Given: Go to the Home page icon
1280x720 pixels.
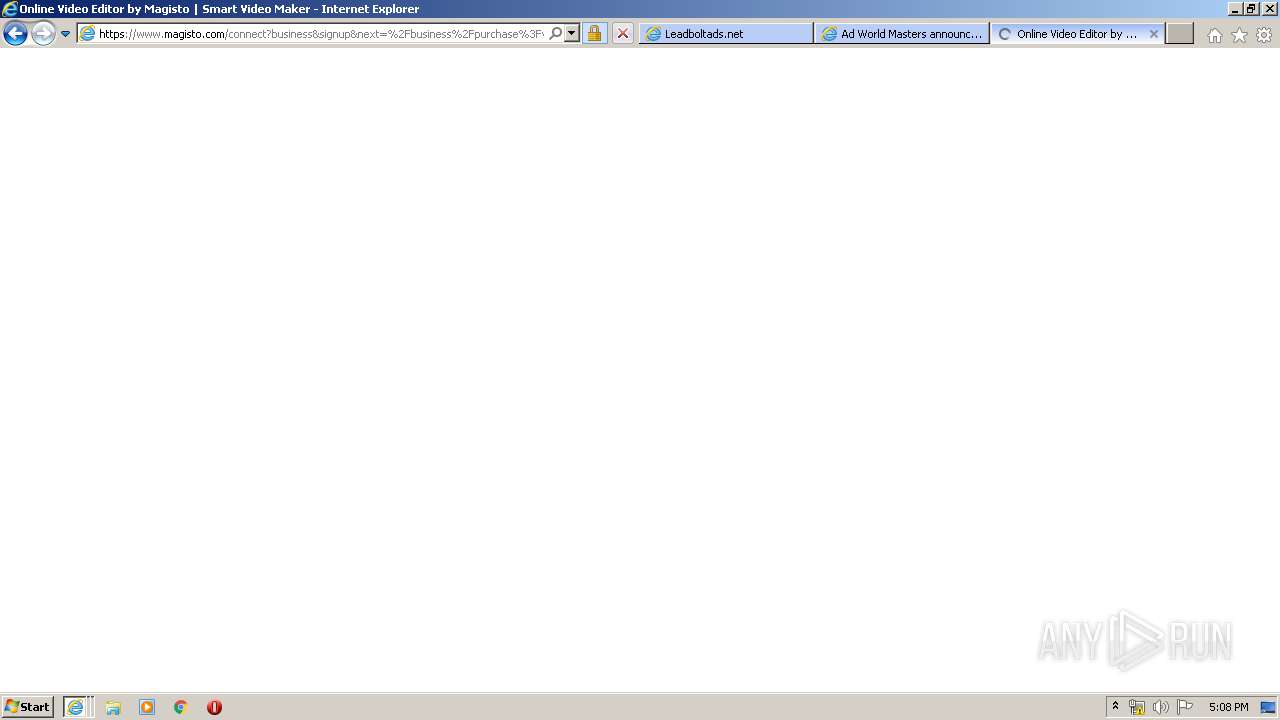Looking at the screenshot, I should click(x=1214, y=35).
